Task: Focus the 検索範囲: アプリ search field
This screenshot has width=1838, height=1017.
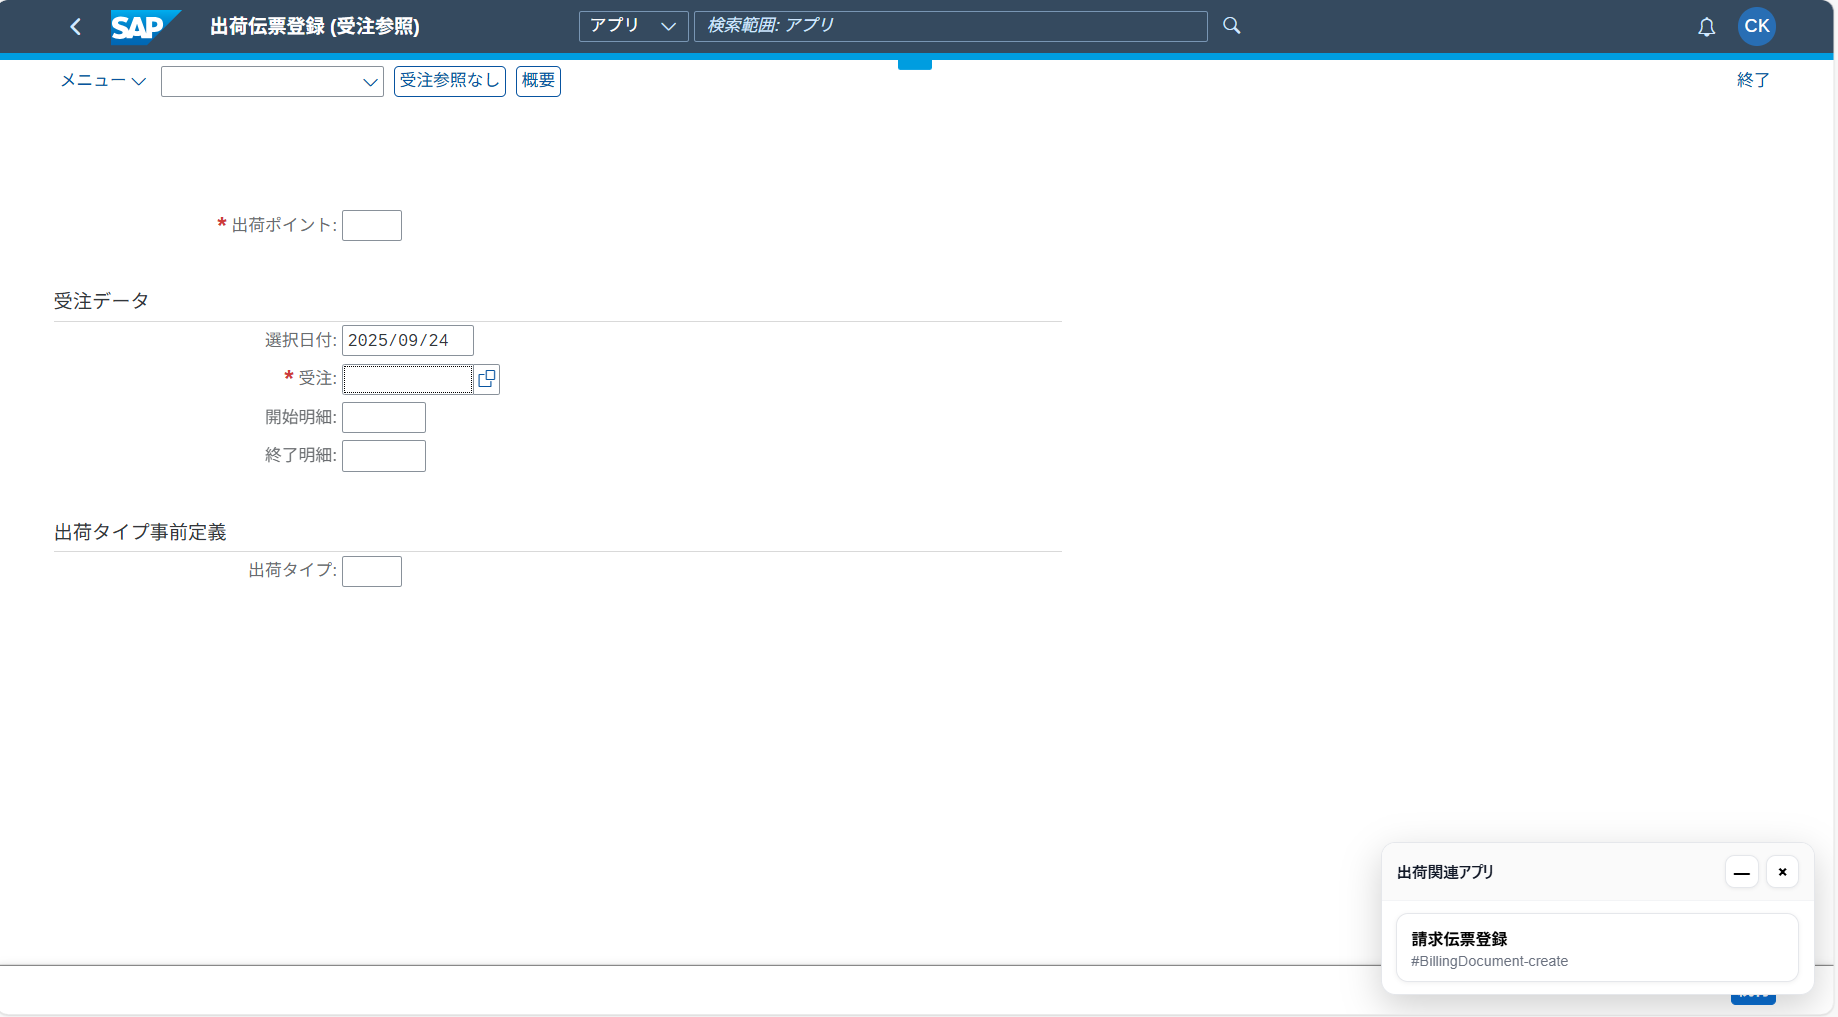Action: 950,26
